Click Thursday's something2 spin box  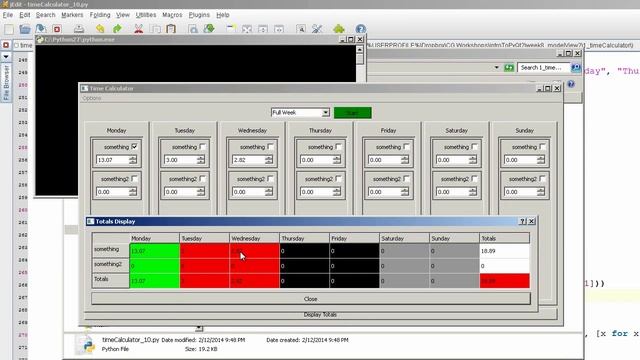click(x=320, y=192)
